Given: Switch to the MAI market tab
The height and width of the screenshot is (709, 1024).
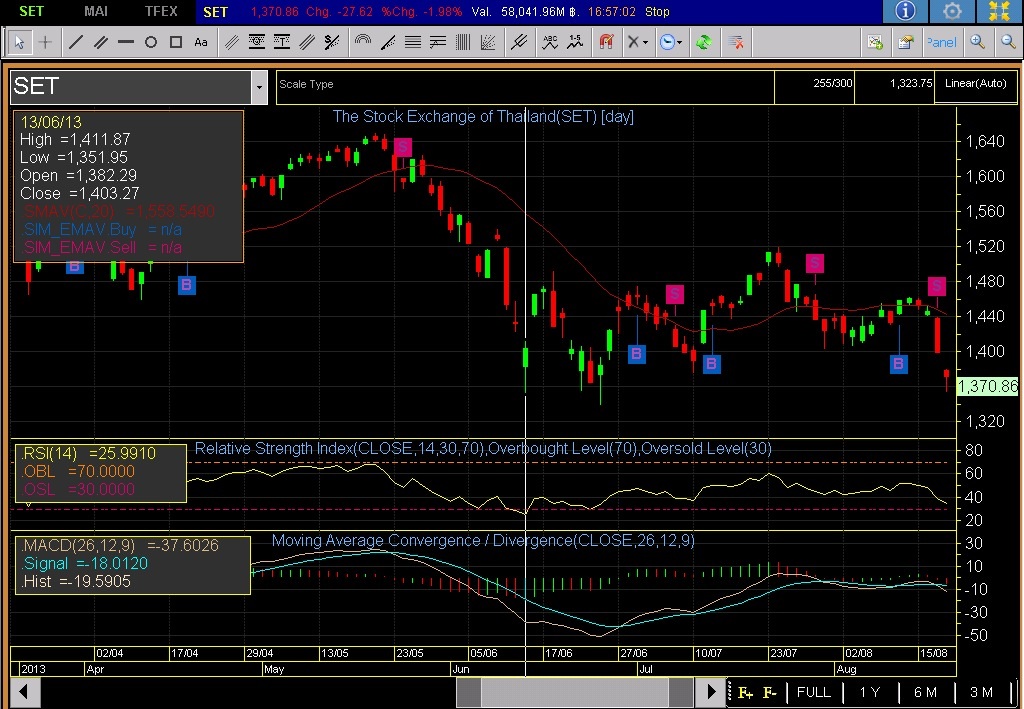Looking at the screenshot, I should 96,11.
